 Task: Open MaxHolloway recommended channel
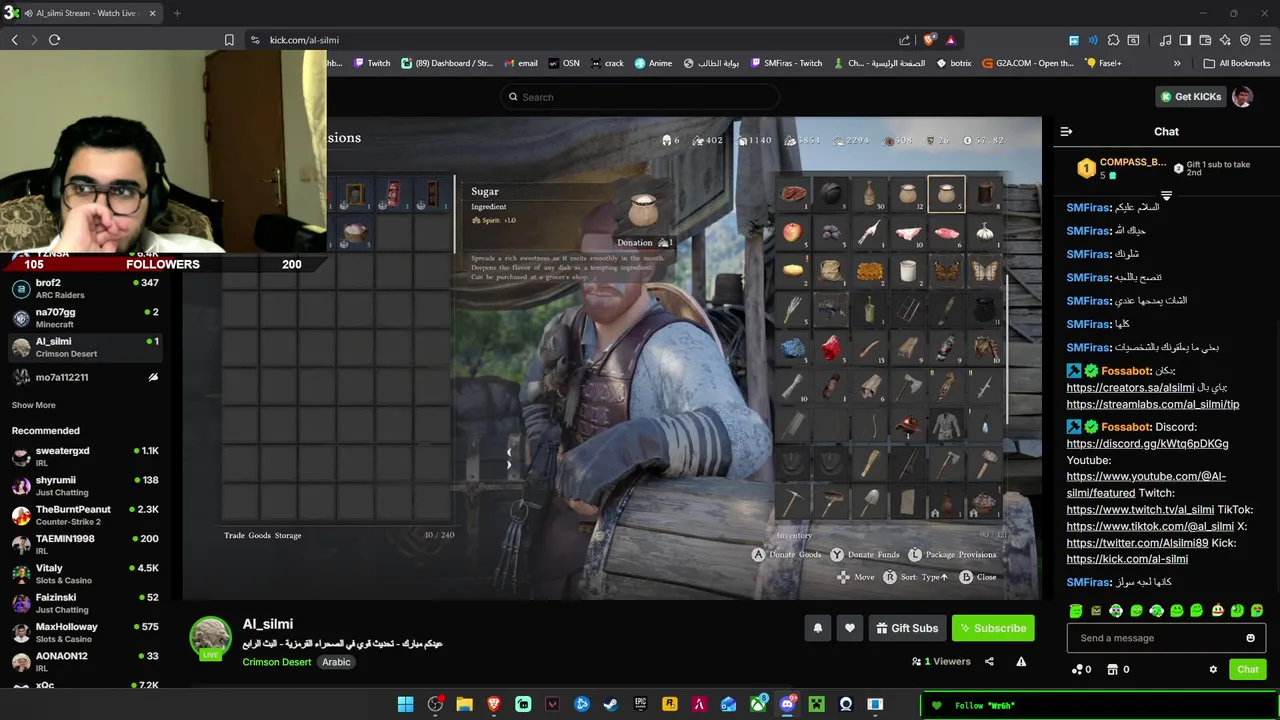pyautogui.click(x=85, y=633)
